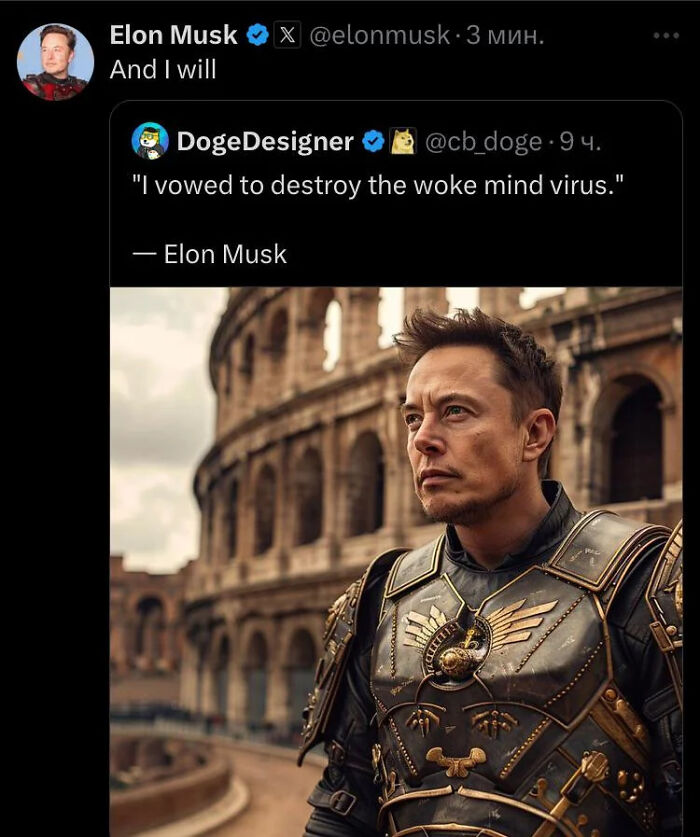Screen dimensions: 700x837
Task: Click the DogeDesigner avatar icon
Action: (x=150, y=141)
